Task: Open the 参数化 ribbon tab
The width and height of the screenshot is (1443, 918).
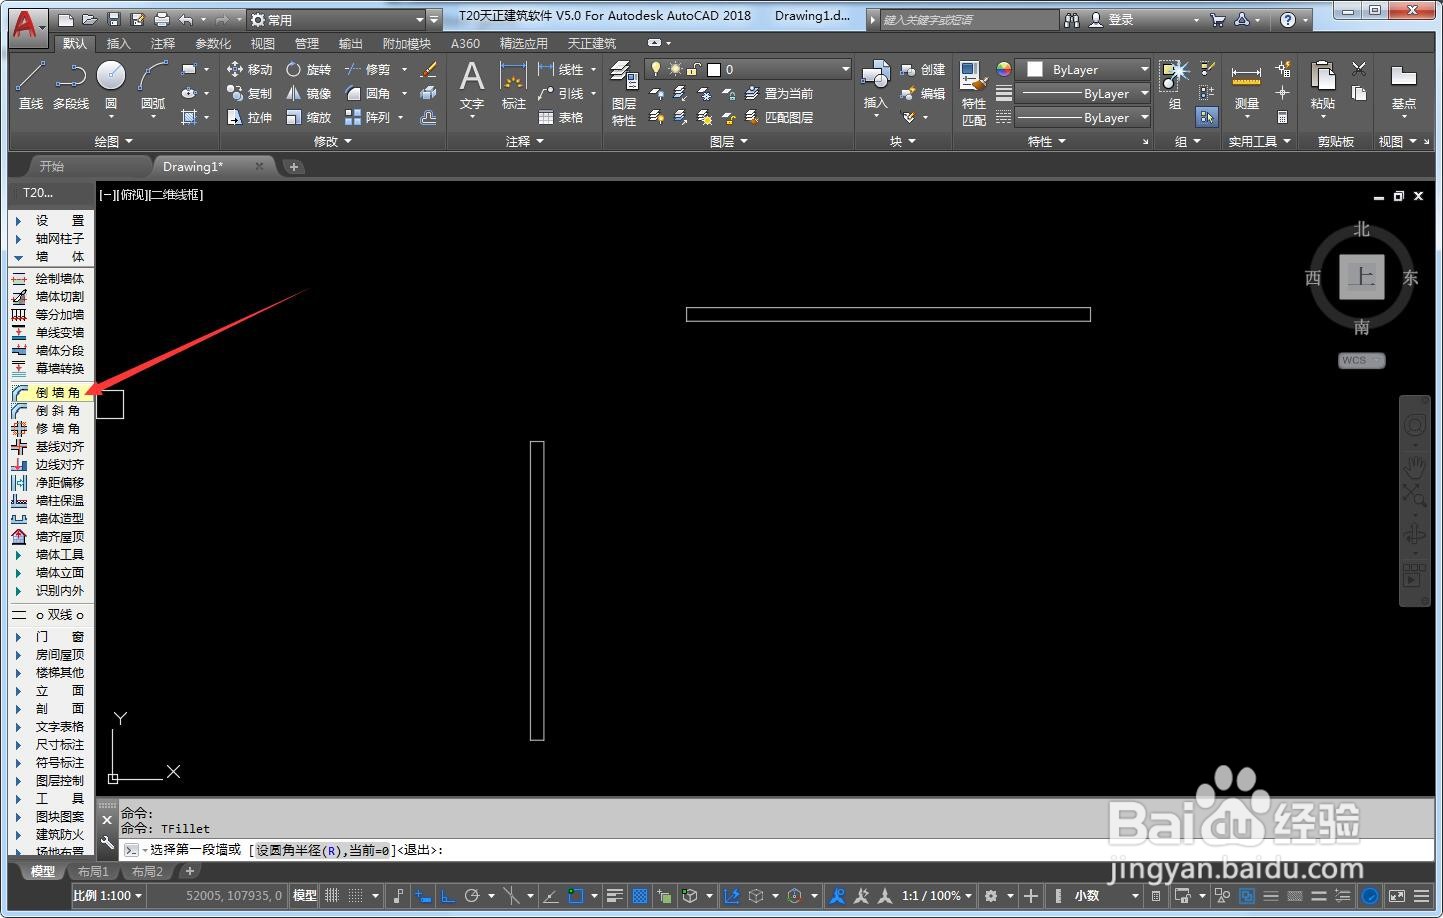Action: click(212, 44)
